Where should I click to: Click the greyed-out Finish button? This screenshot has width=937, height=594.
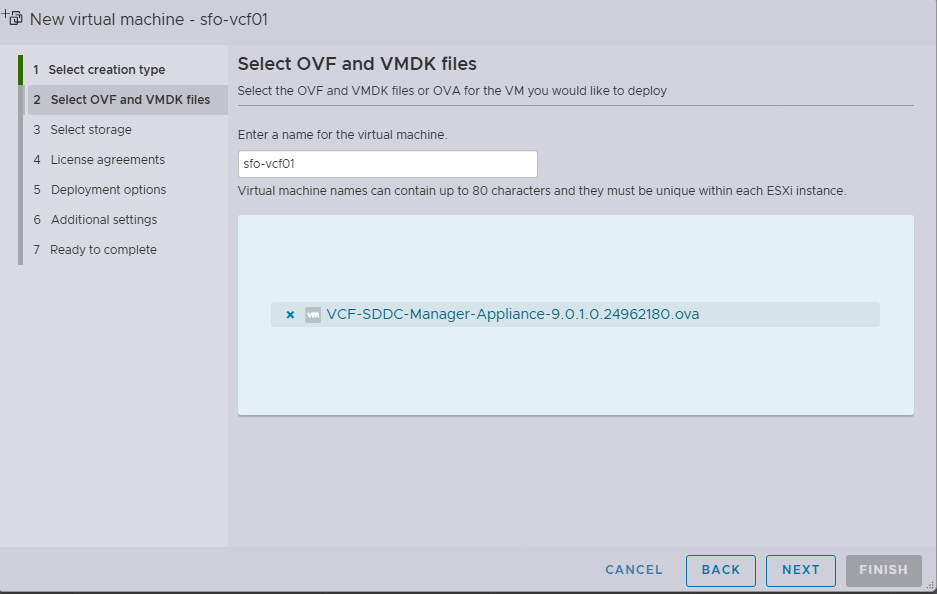[883, 570]
